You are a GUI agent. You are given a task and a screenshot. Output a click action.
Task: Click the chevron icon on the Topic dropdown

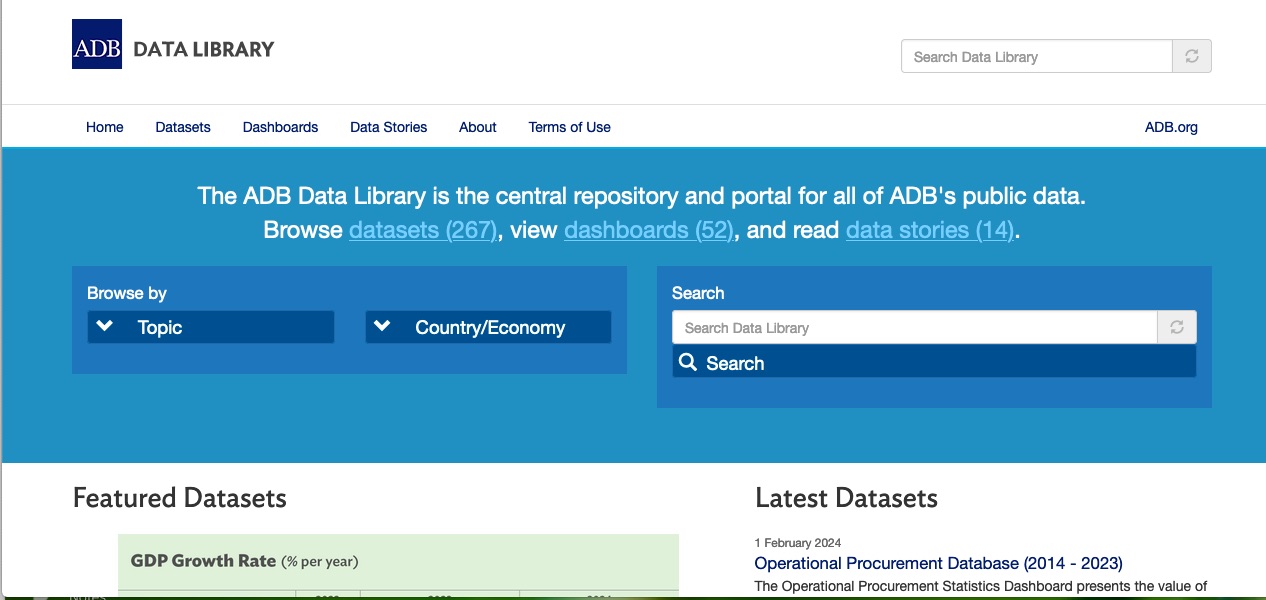click(x=105, y=327)
